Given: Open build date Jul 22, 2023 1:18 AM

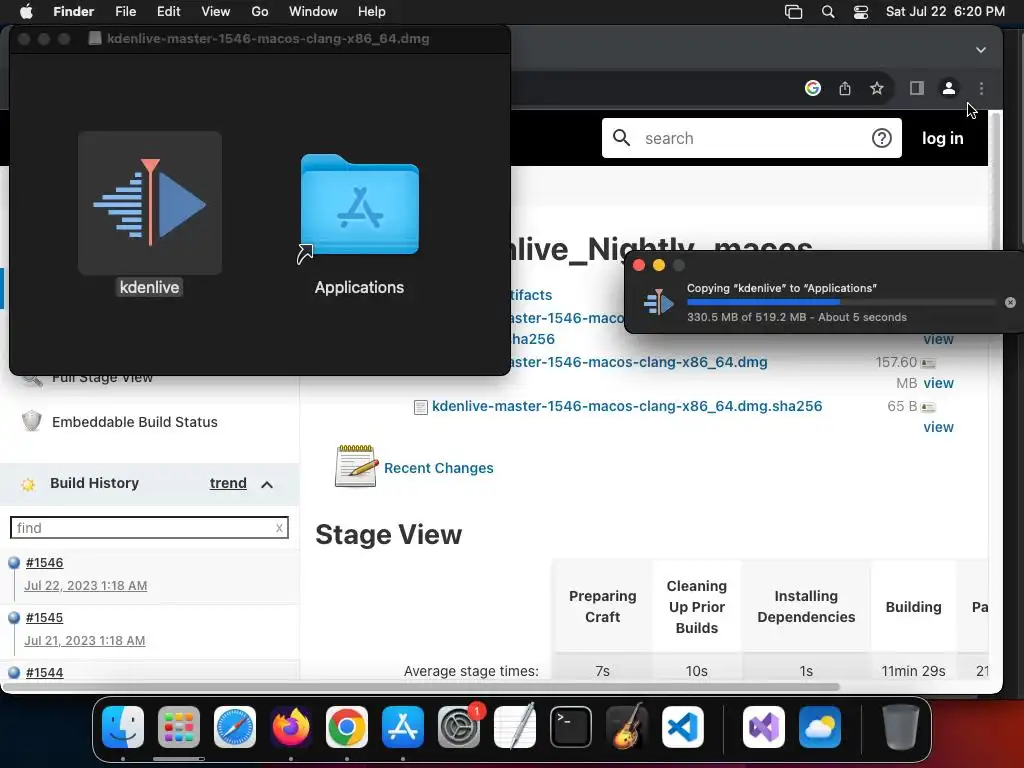Looking at the screenshot, I should point(86,586).
